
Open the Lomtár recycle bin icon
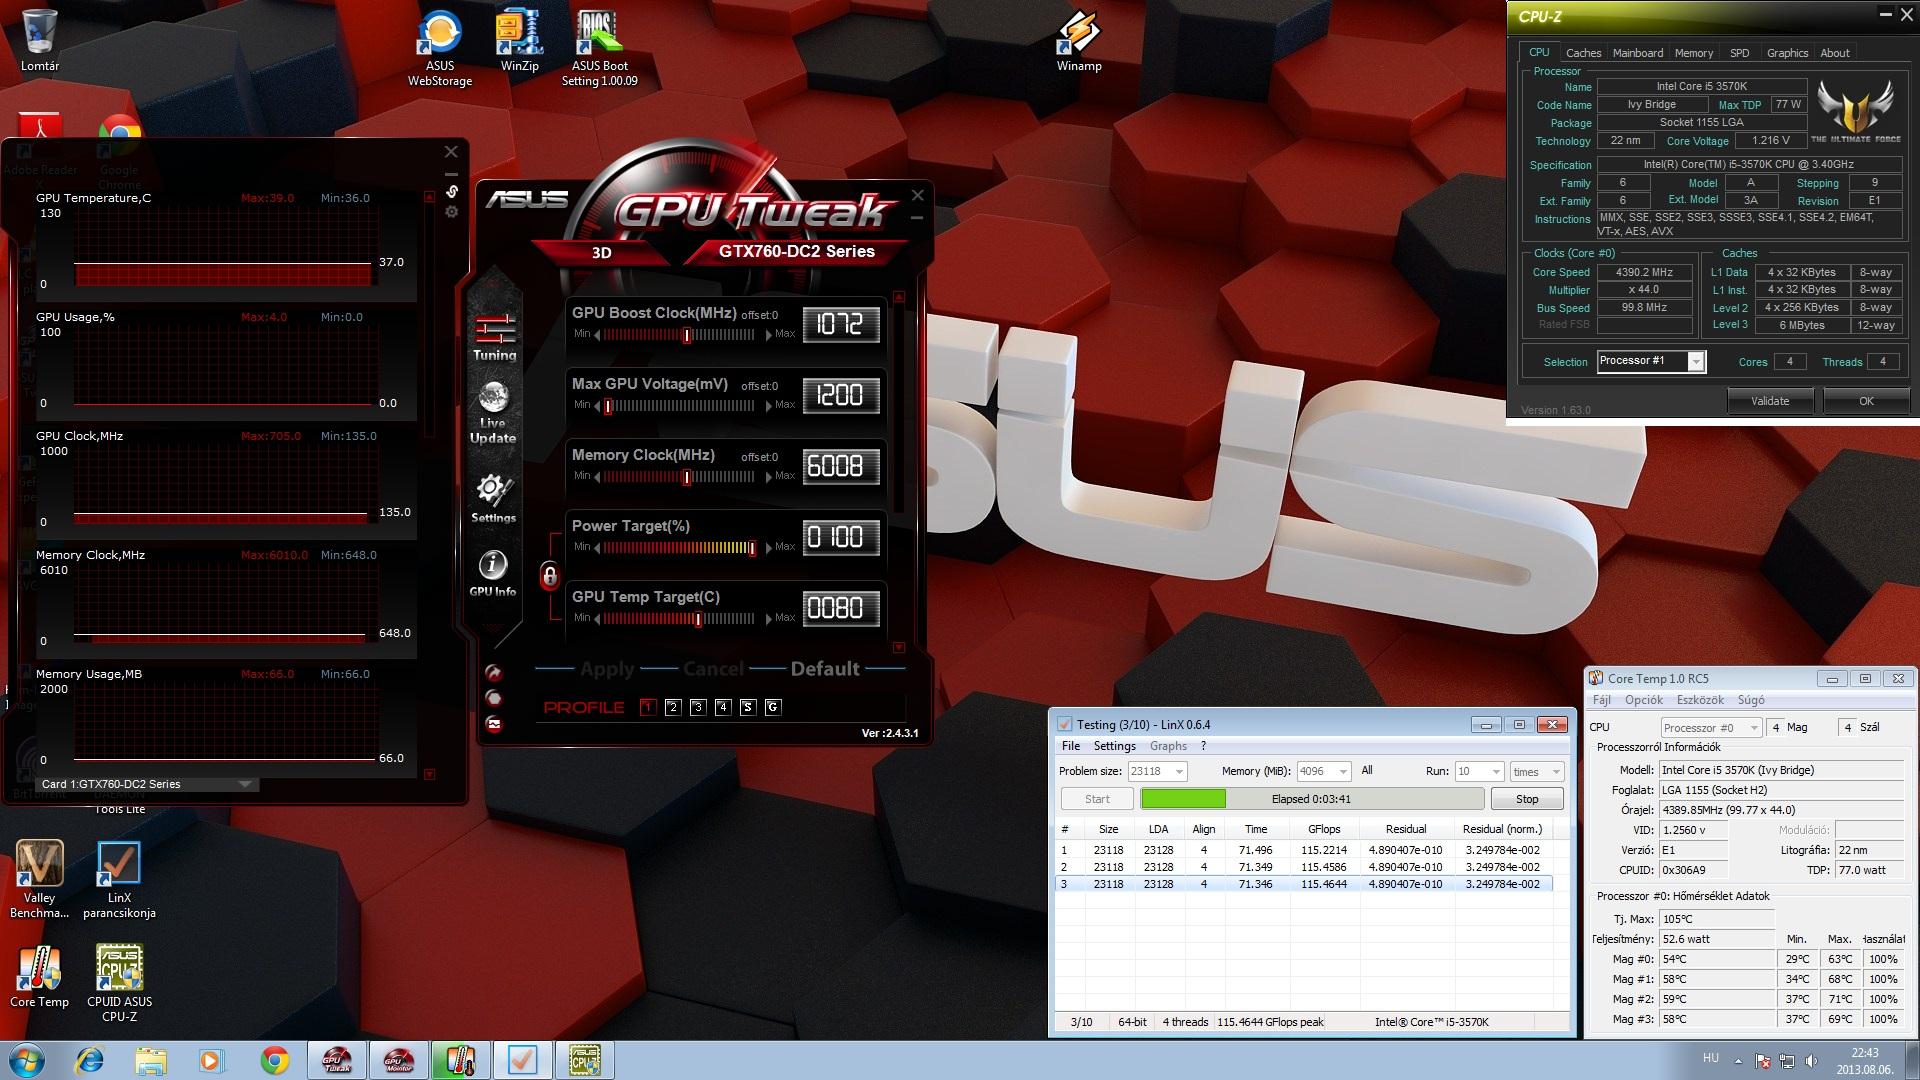[x=40, y=41]
